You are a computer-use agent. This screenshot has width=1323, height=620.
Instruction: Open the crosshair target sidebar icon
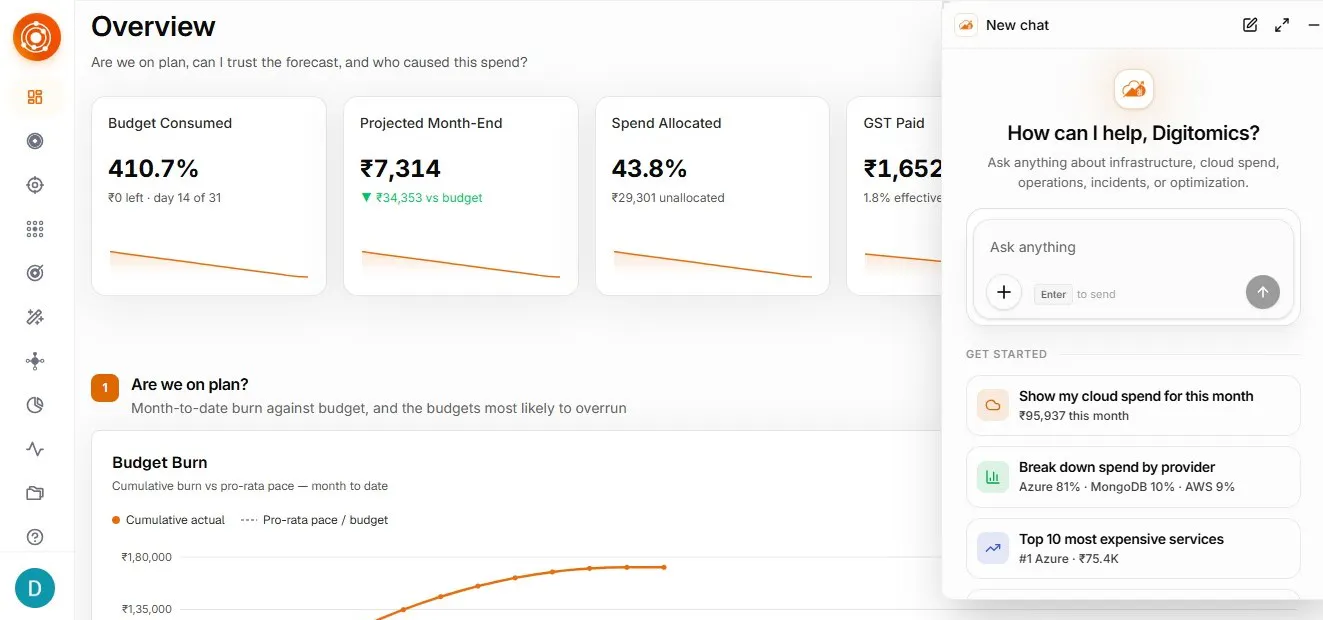click(35, 185)
